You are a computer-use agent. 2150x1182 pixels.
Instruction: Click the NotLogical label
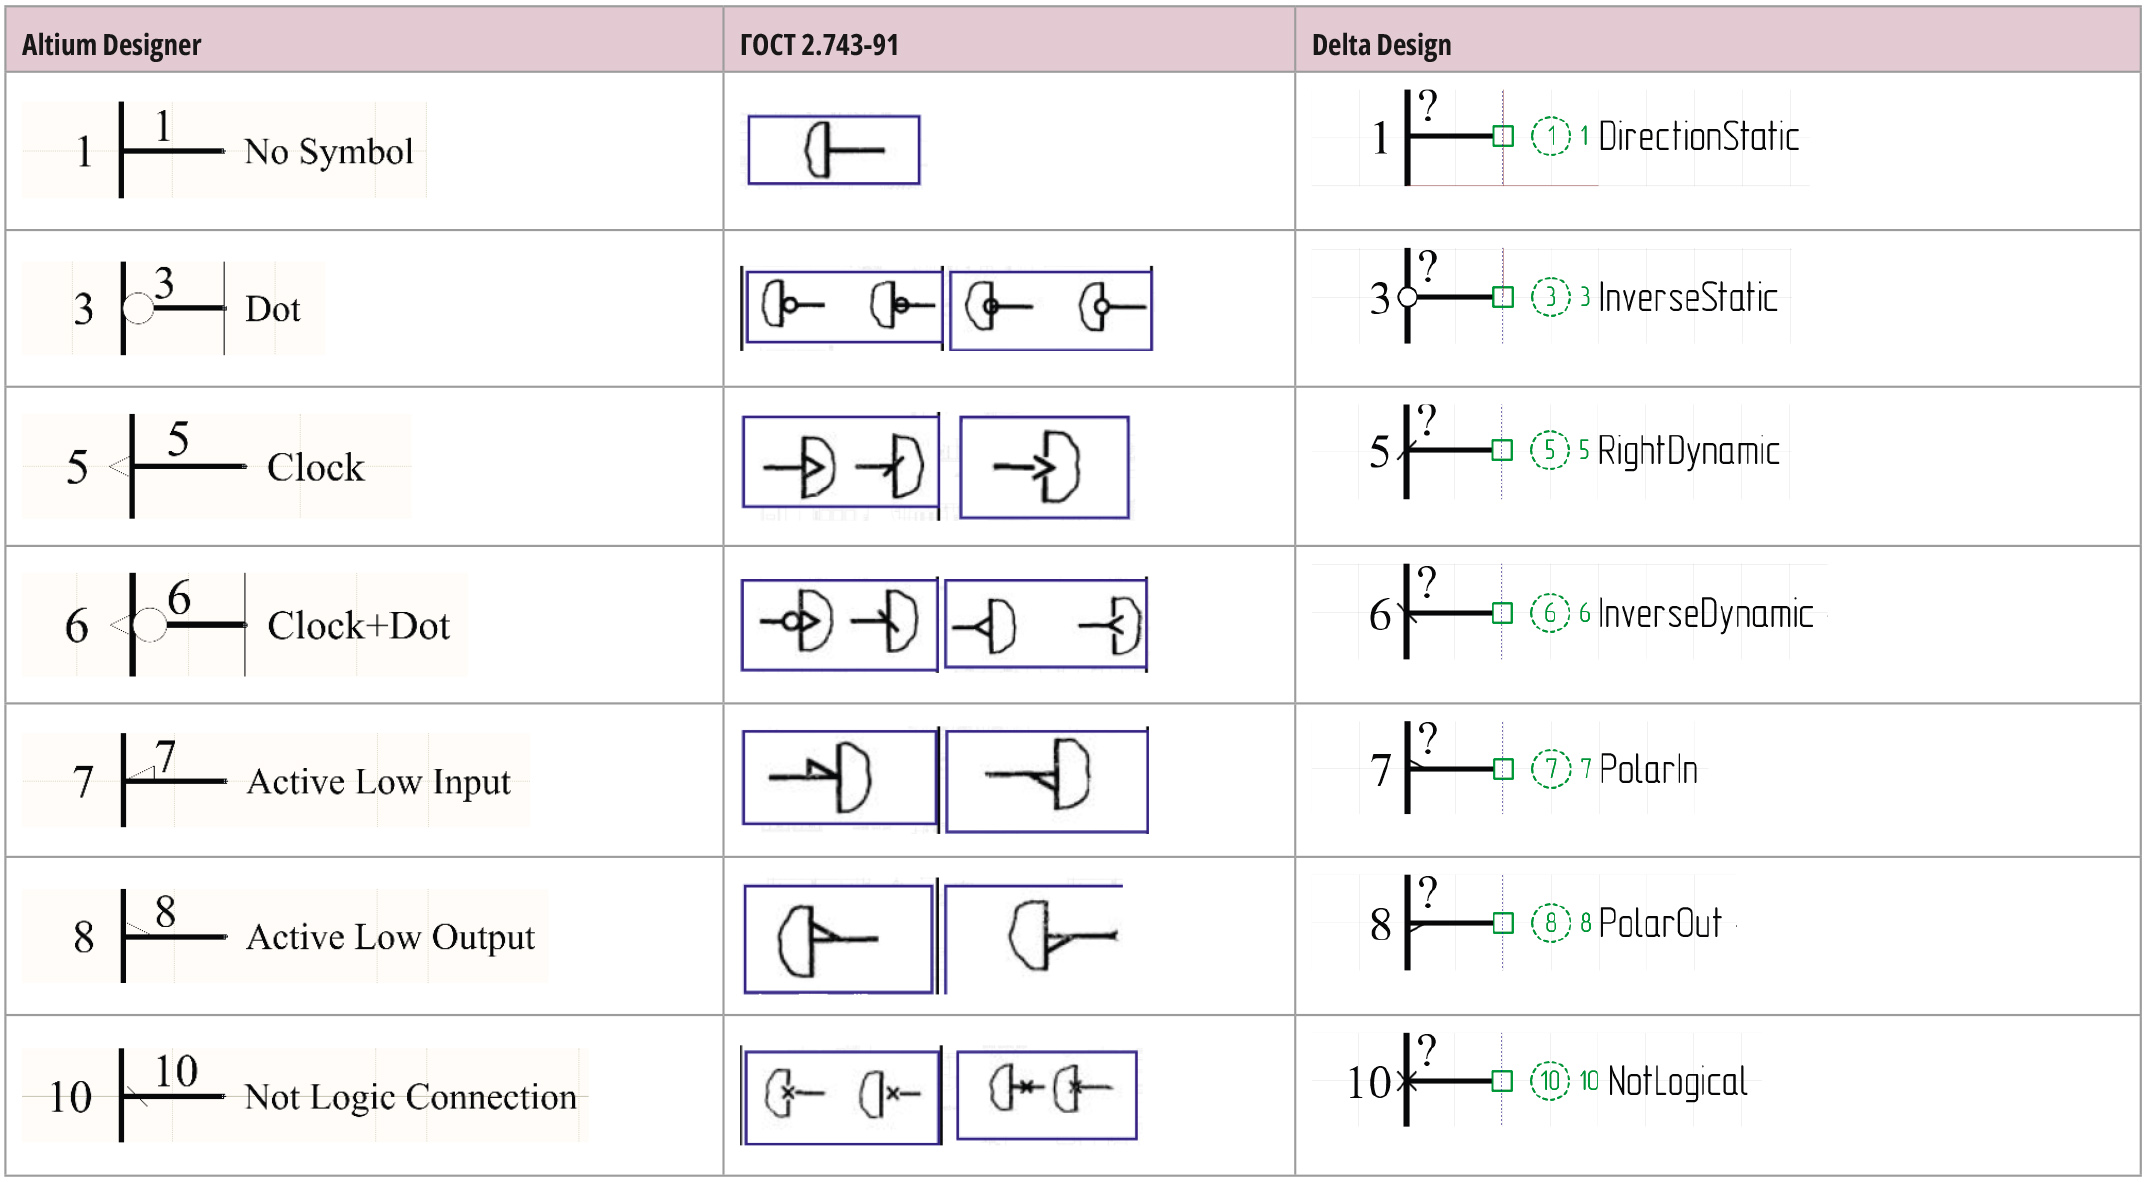coord(1677,1081)
